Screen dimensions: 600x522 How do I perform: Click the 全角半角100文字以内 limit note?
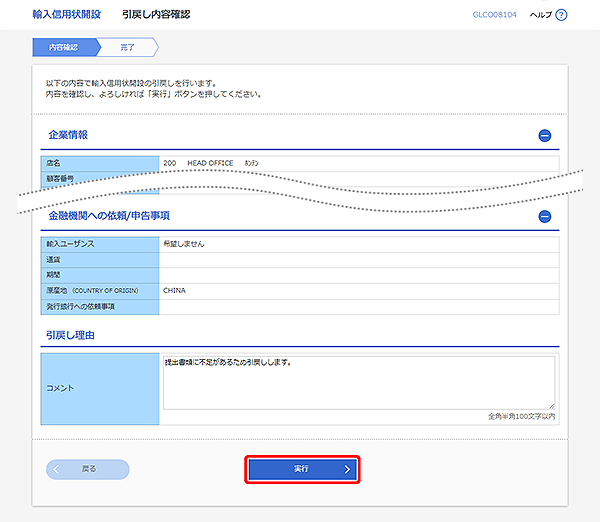click(x=521, y=416)
